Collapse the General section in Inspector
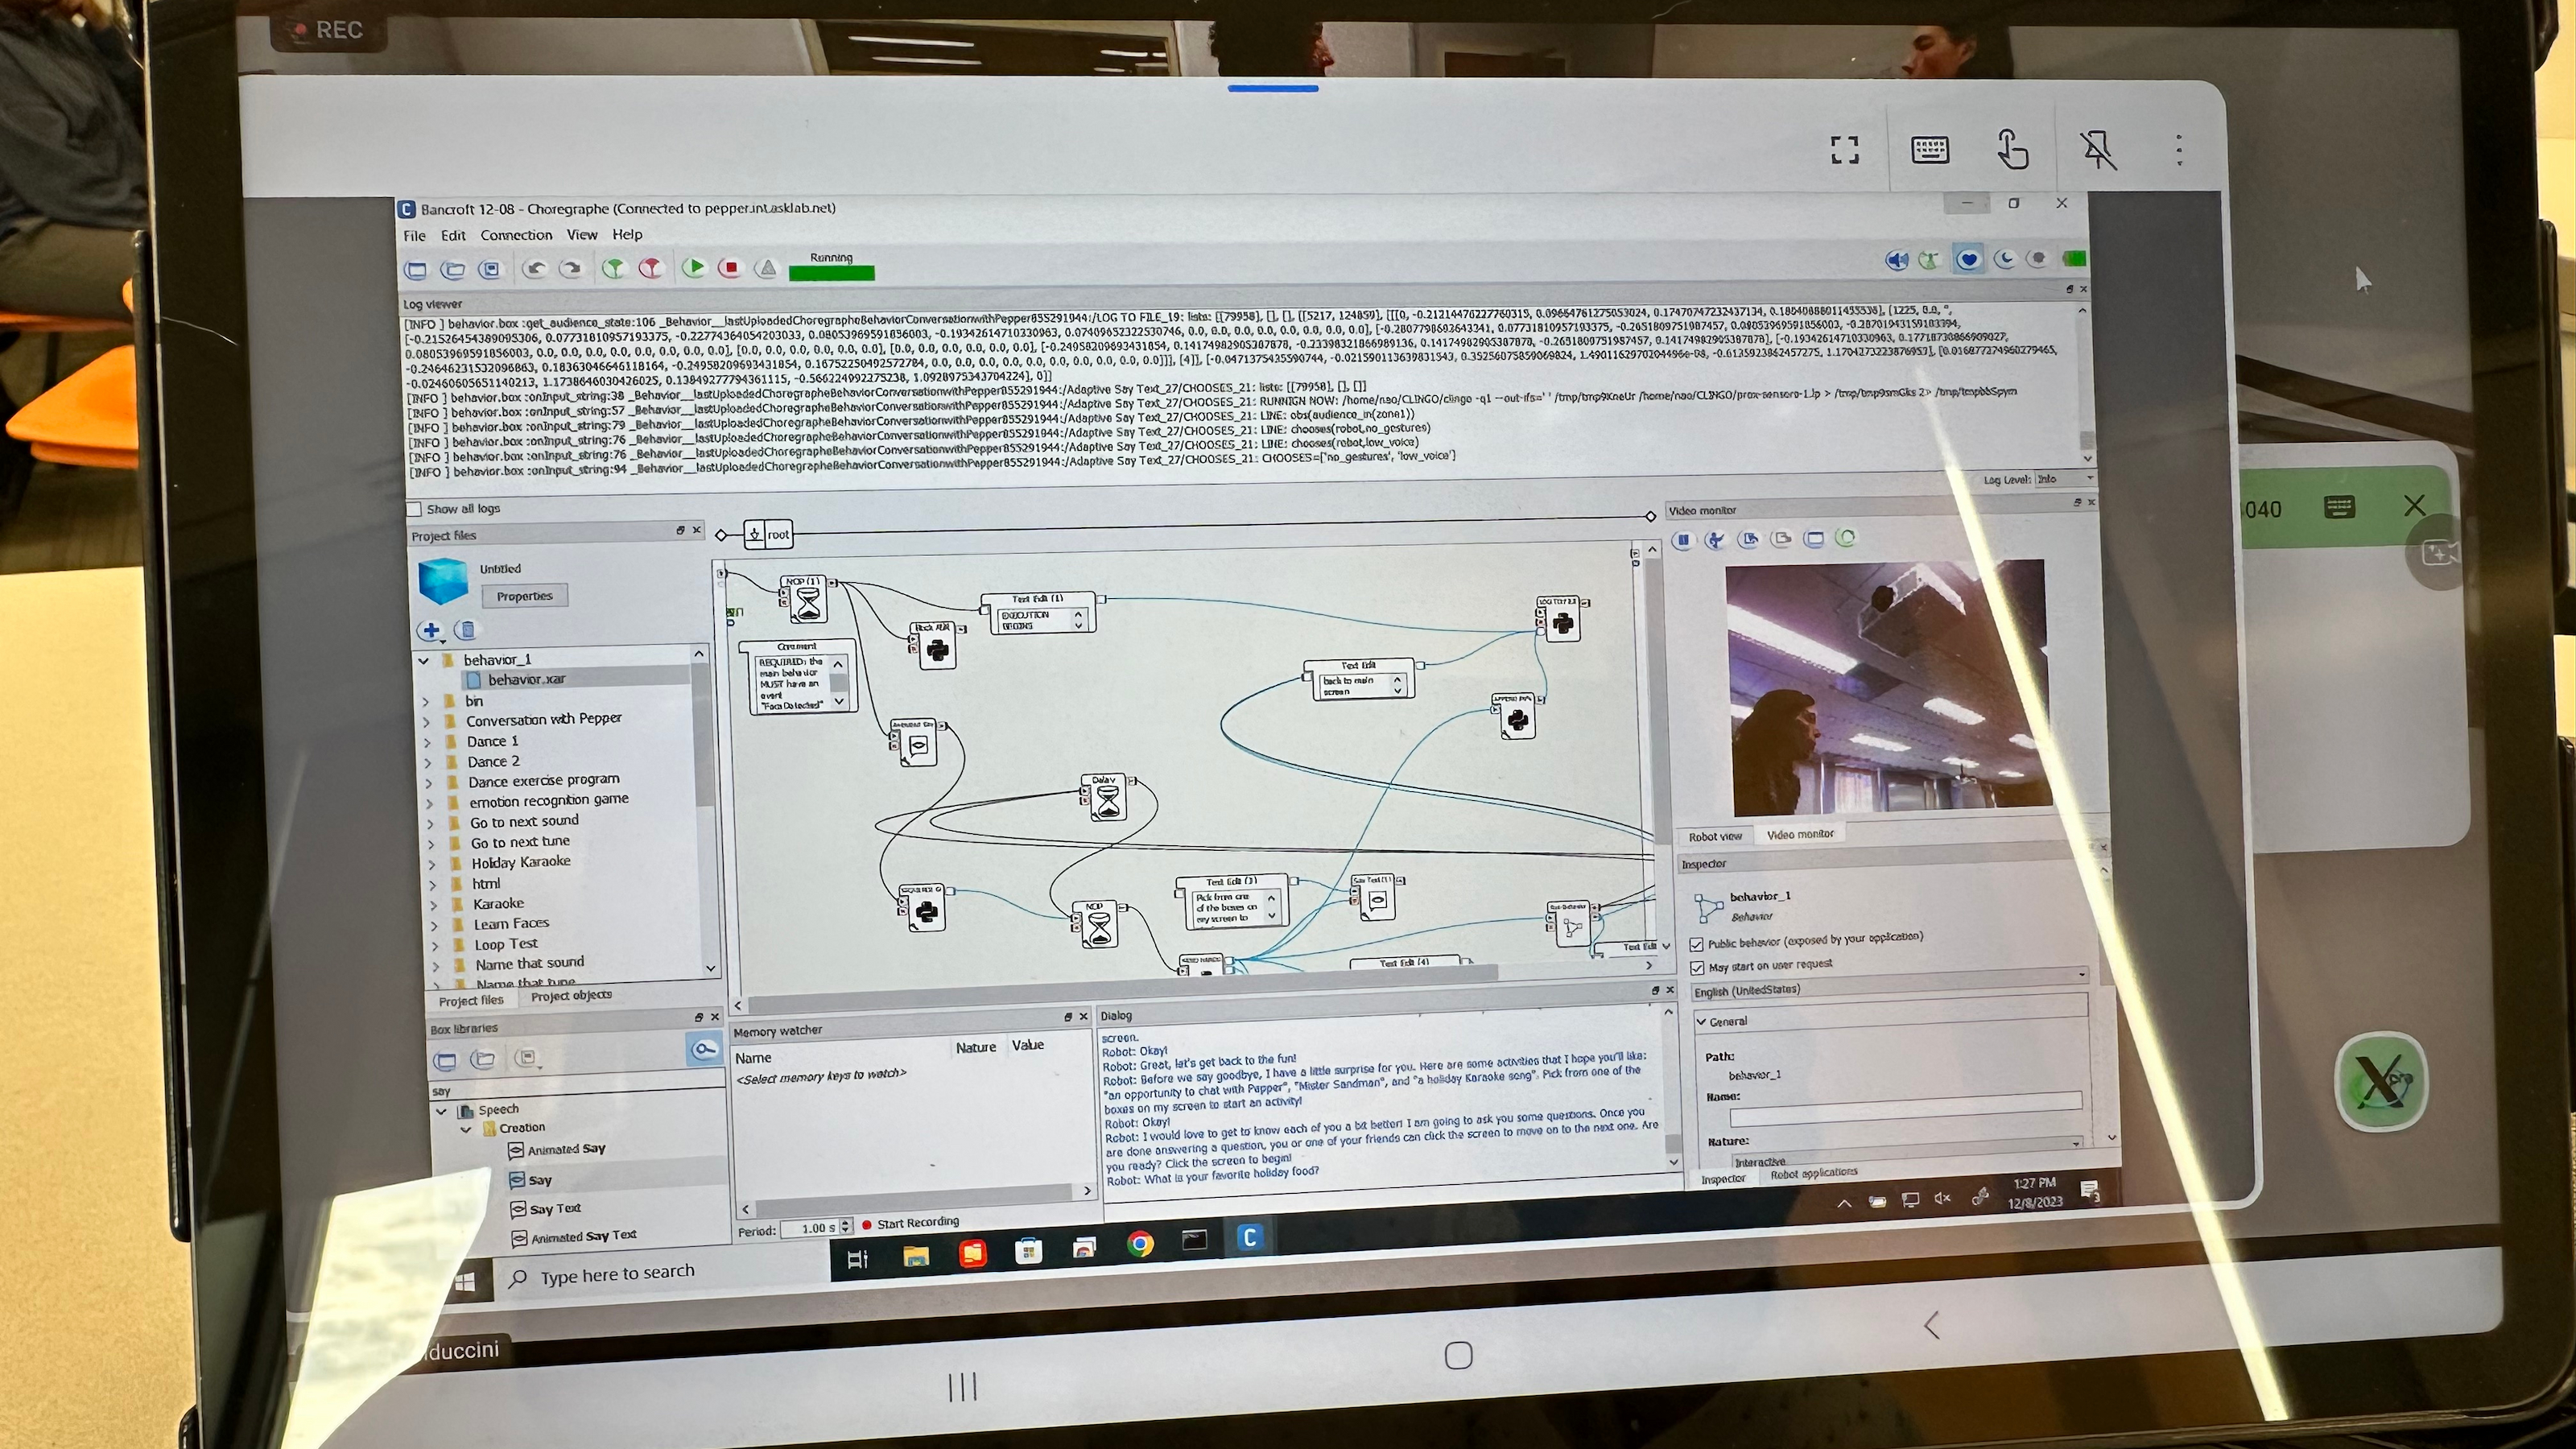 pyautogui.click(x=1701, y=1021)
